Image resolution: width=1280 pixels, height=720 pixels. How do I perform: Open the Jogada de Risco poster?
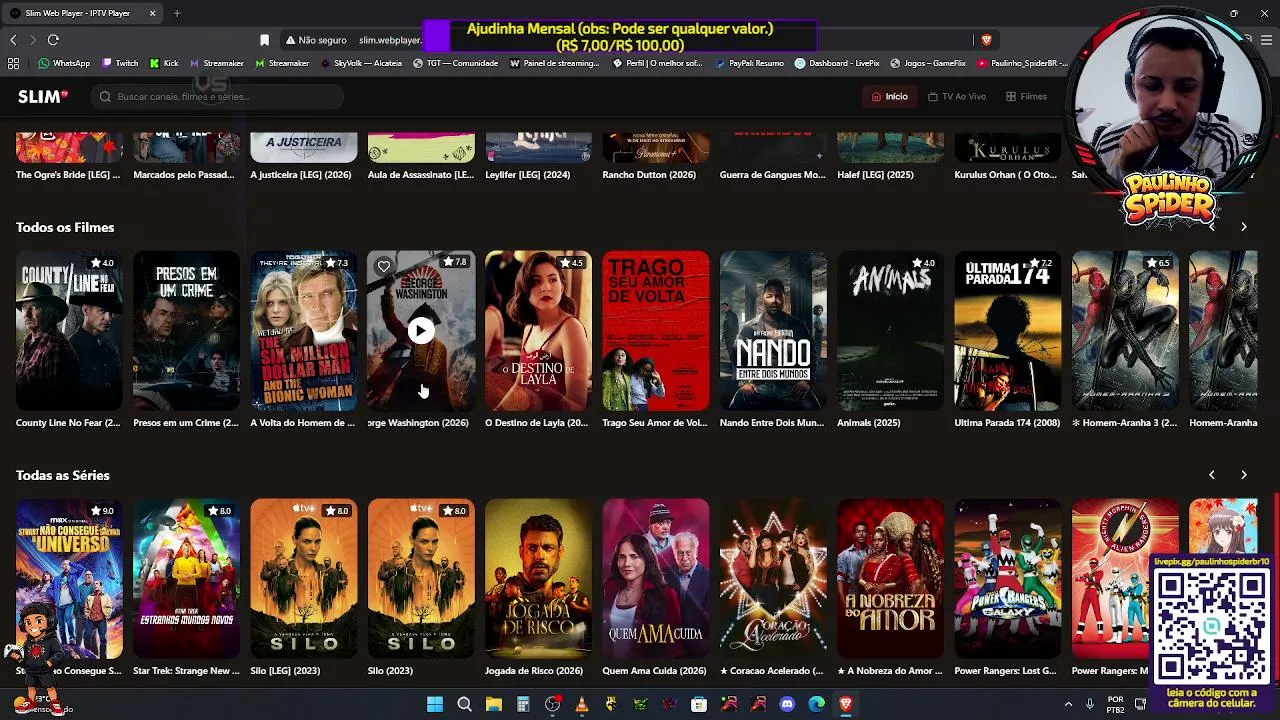click(x=538, y=579)
